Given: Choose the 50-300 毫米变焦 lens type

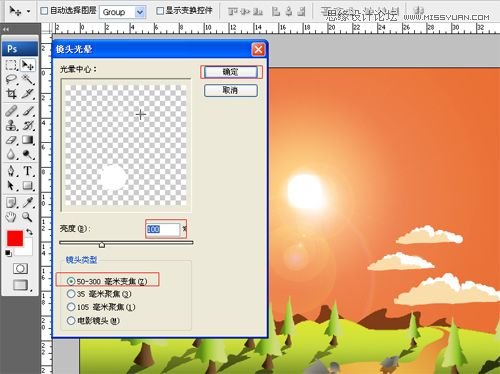Looking at the screenshot, I should 71,281.
